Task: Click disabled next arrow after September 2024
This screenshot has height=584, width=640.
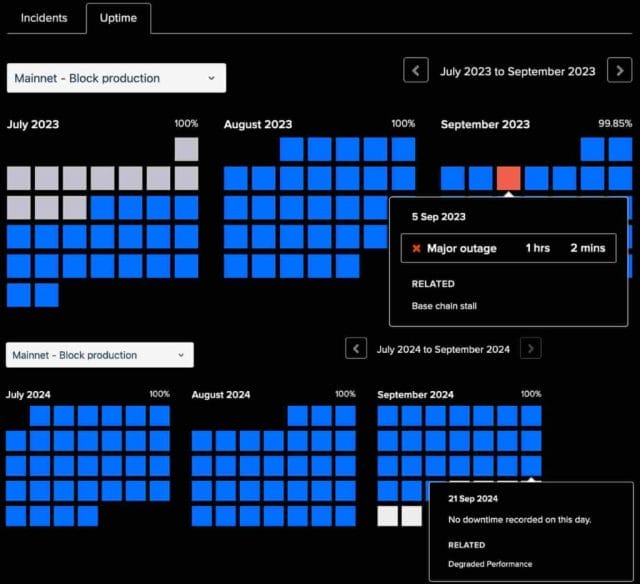Action: (531, 349)
